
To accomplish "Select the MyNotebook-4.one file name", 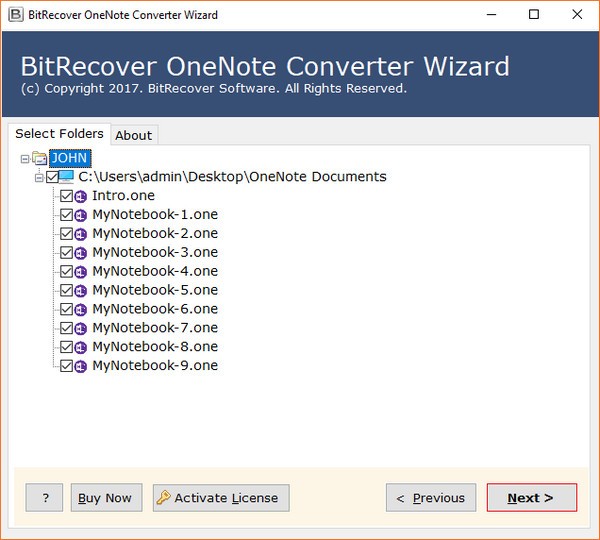I will coord(155,271).
